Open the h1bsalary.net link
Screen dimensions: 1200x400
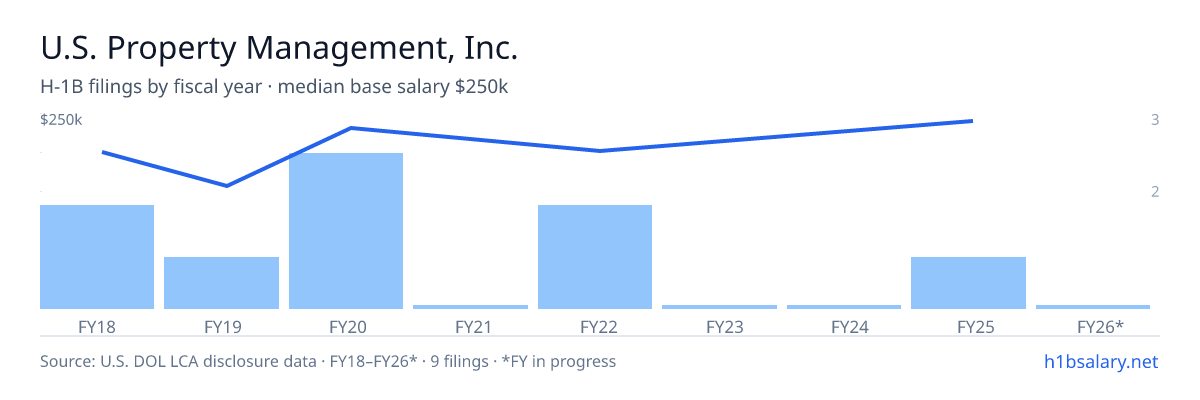[1100, 362]
